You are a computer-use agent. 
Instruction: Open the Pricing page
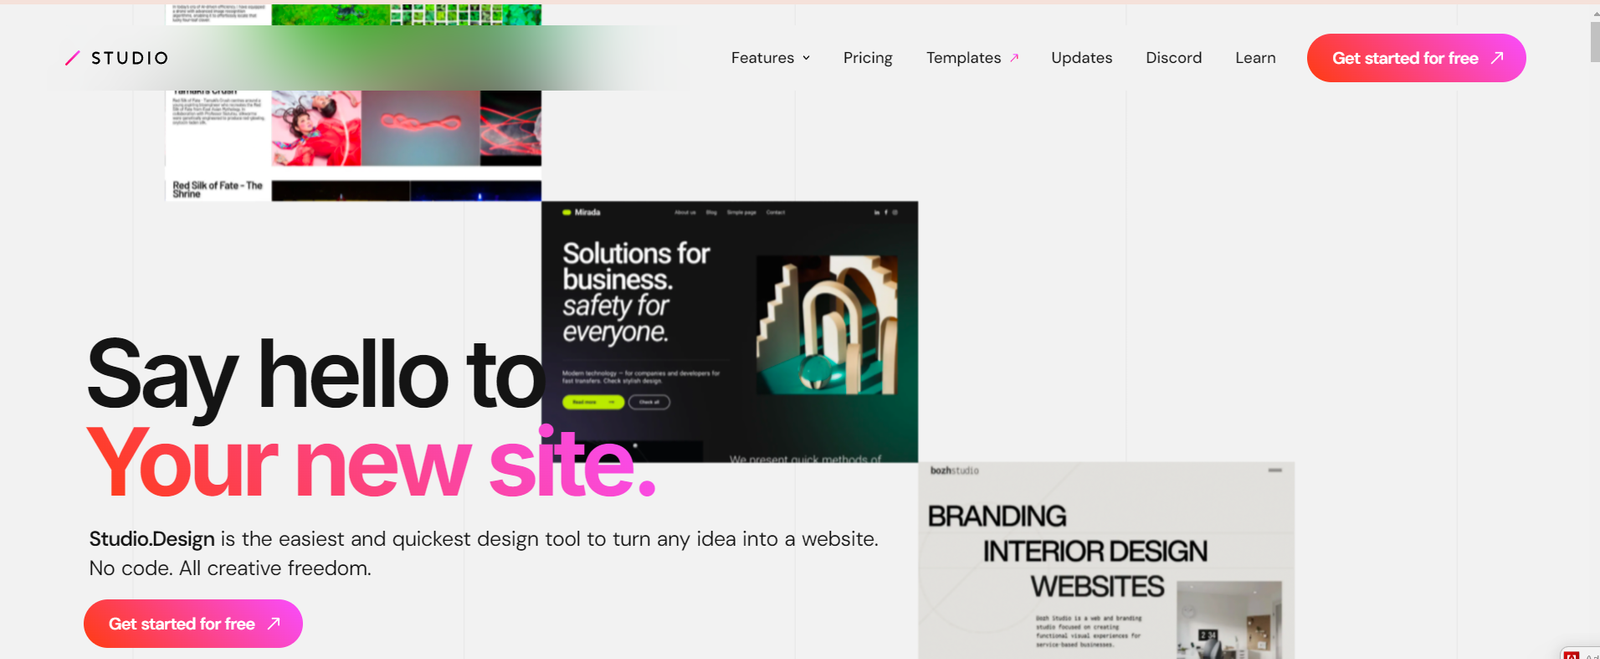coord(867,58)
